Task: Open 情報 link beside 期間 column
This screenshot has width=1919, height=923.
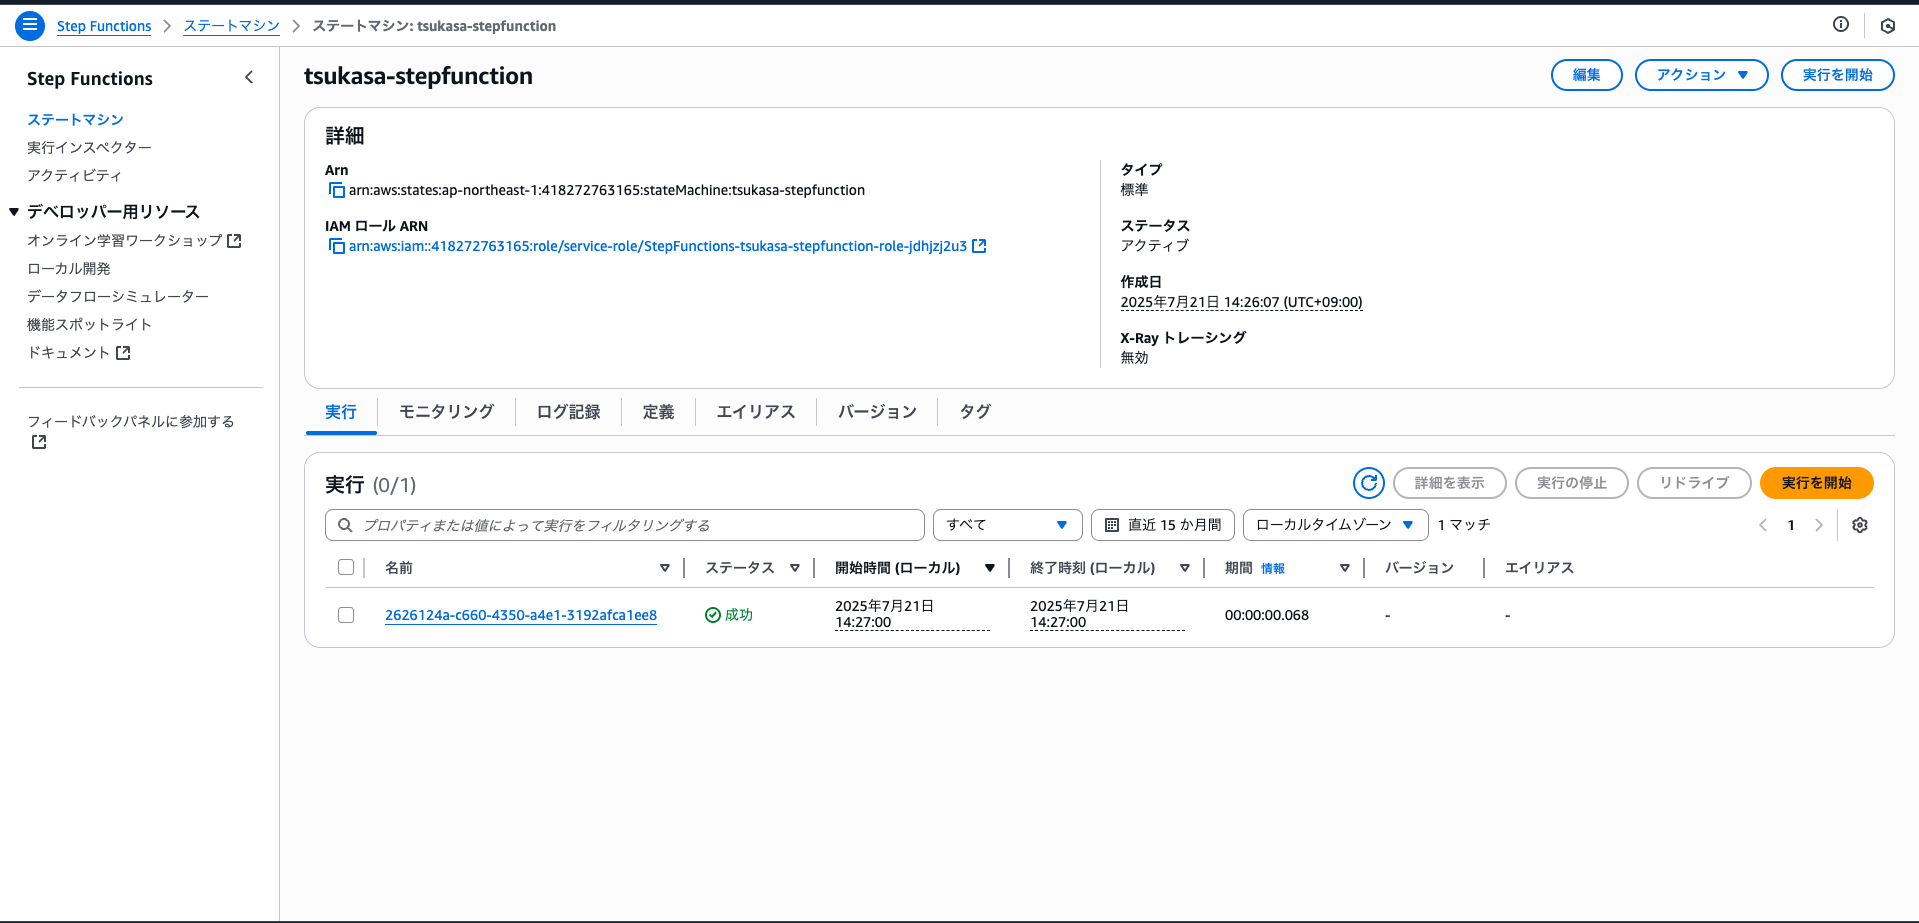Action: point(1273,569)
